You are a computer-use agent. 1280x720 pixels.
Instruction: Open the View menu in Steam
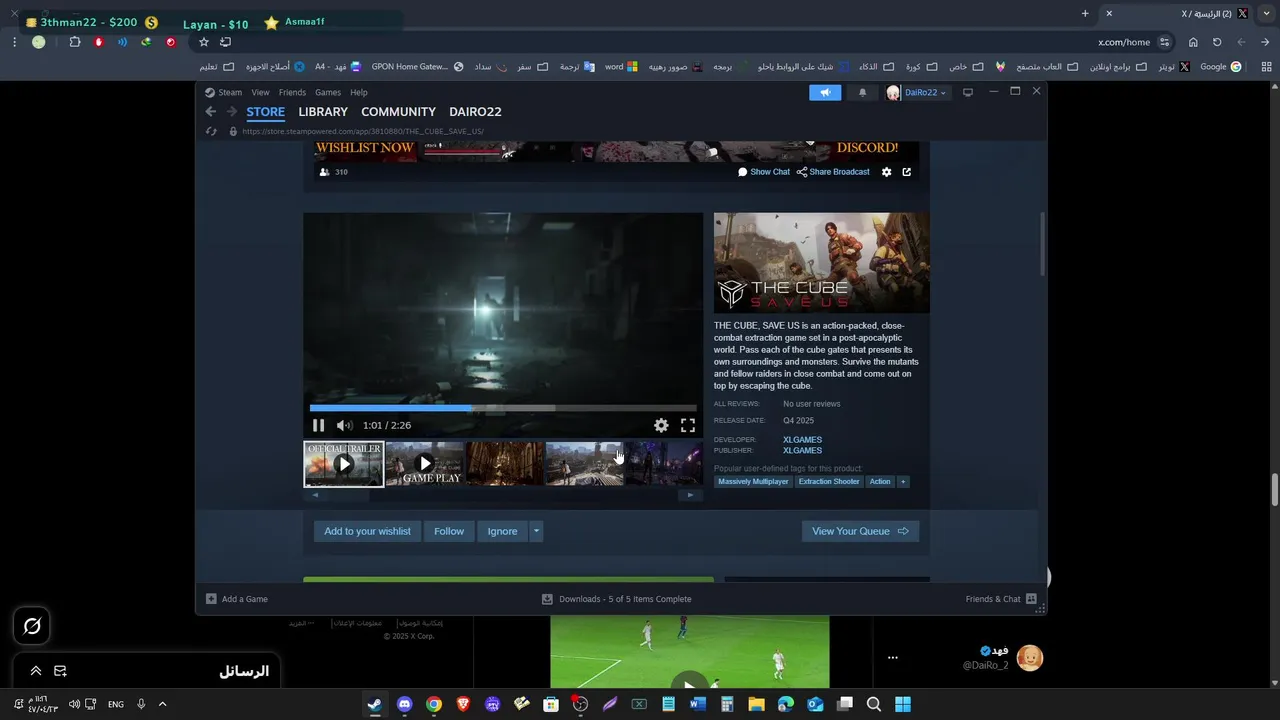click(x=260, y=92)
